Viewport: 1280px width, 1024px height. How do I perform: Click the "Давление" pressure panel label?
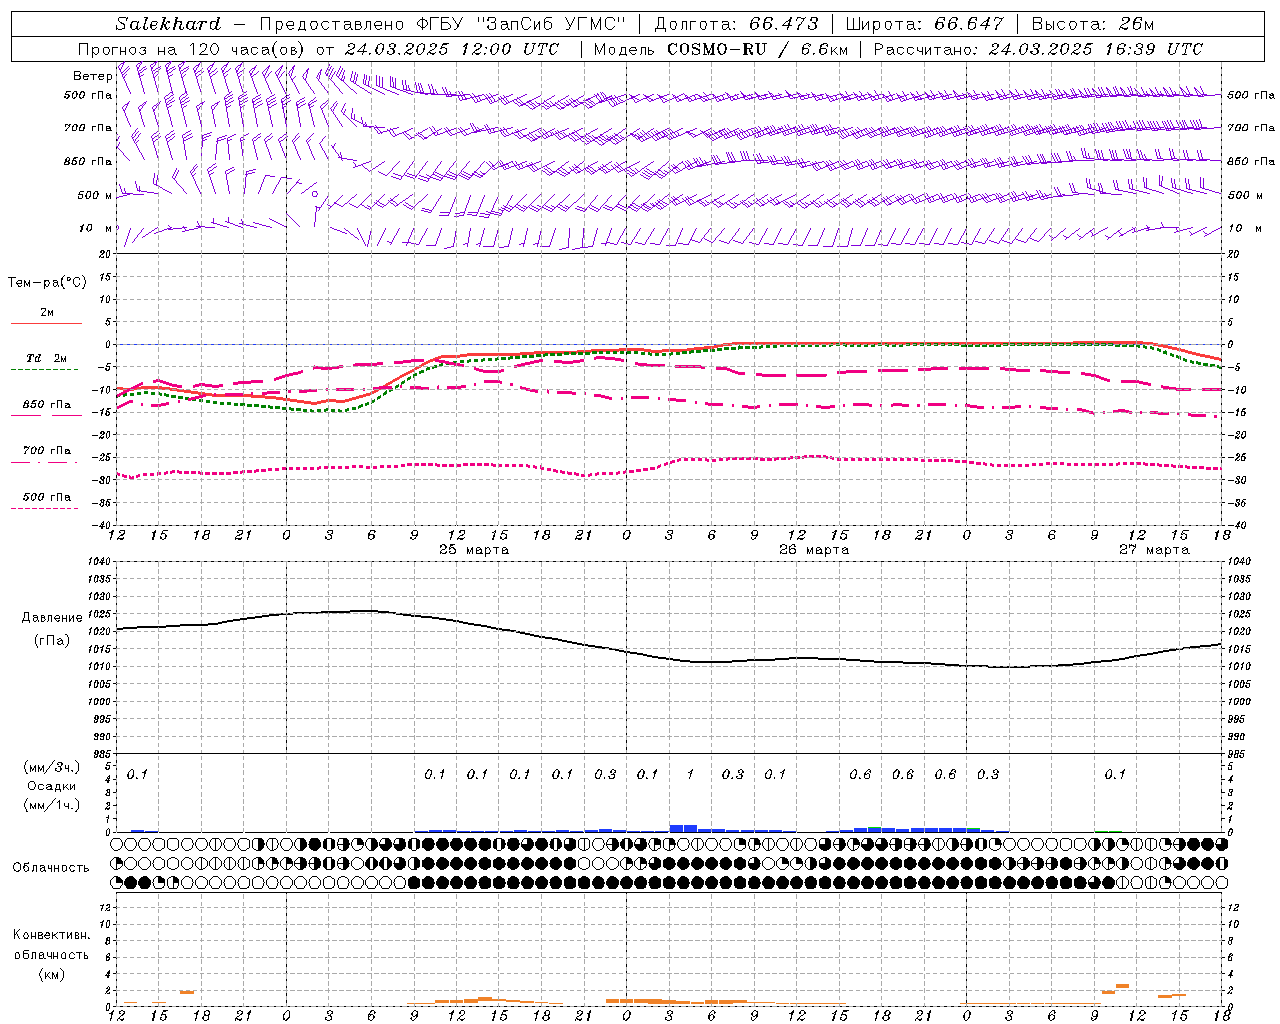click(x=52, y=618)
